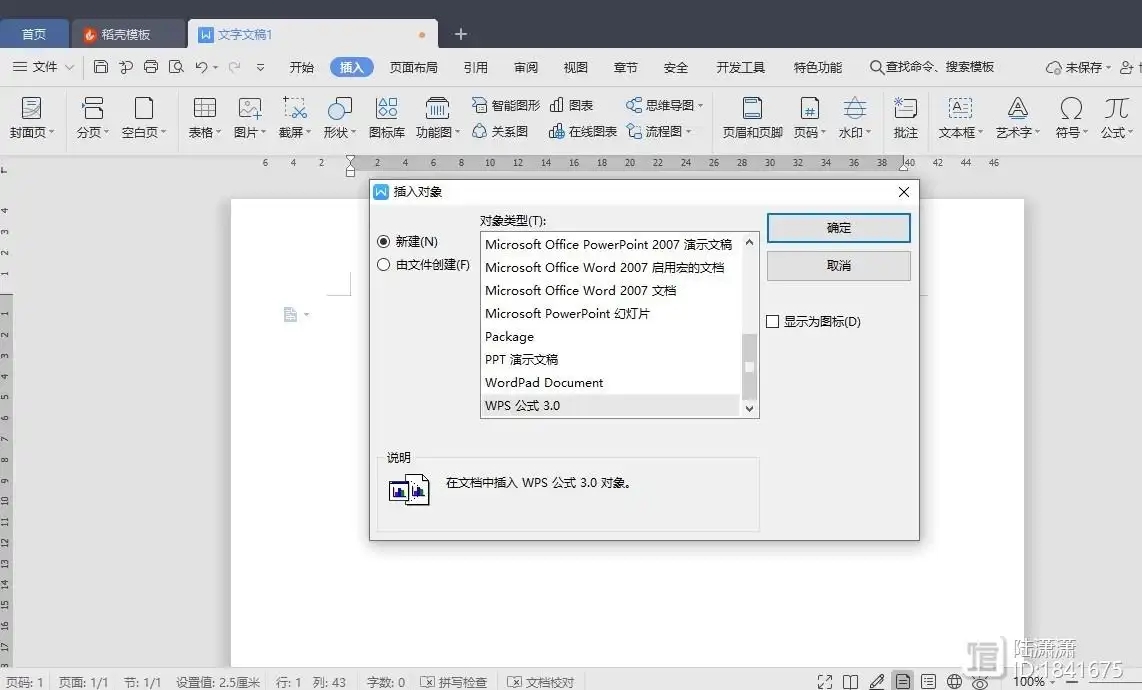Insert a blank page (空白页)
This screenshot has width=1142, height=690.
point(143,117)
